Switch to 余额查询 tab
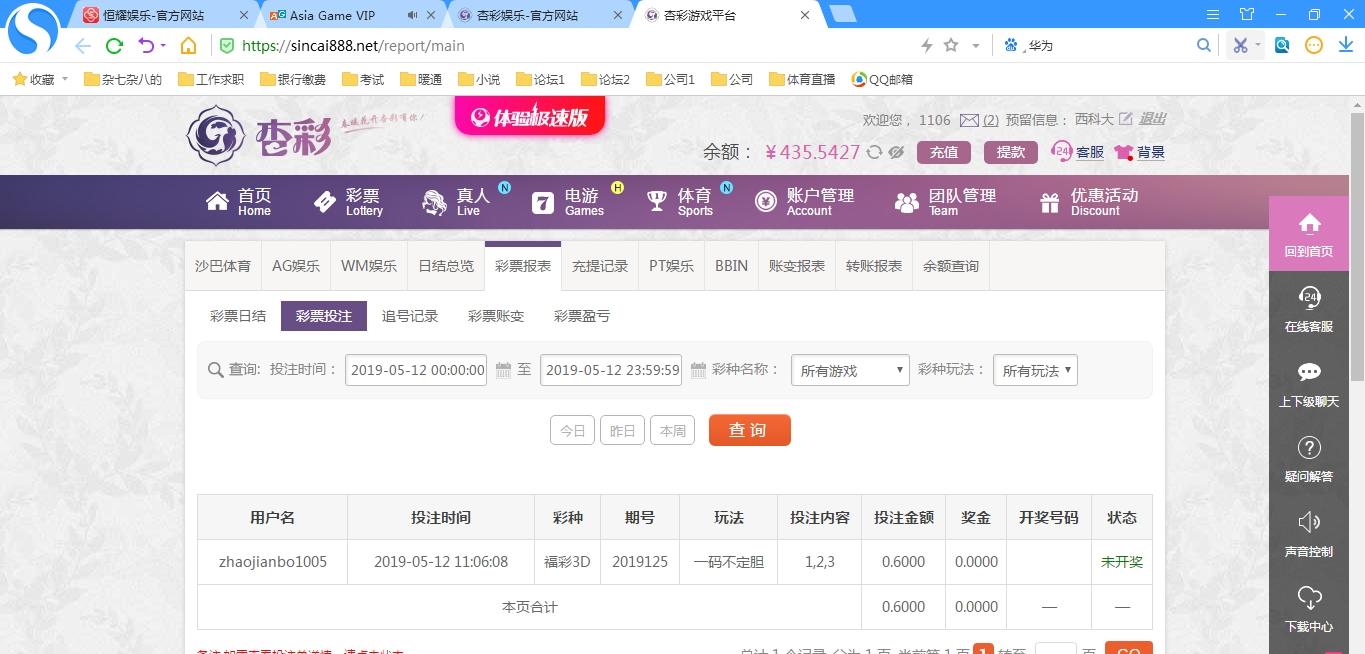This screenshot has width=1365, height=654. (x=951, y=266)
